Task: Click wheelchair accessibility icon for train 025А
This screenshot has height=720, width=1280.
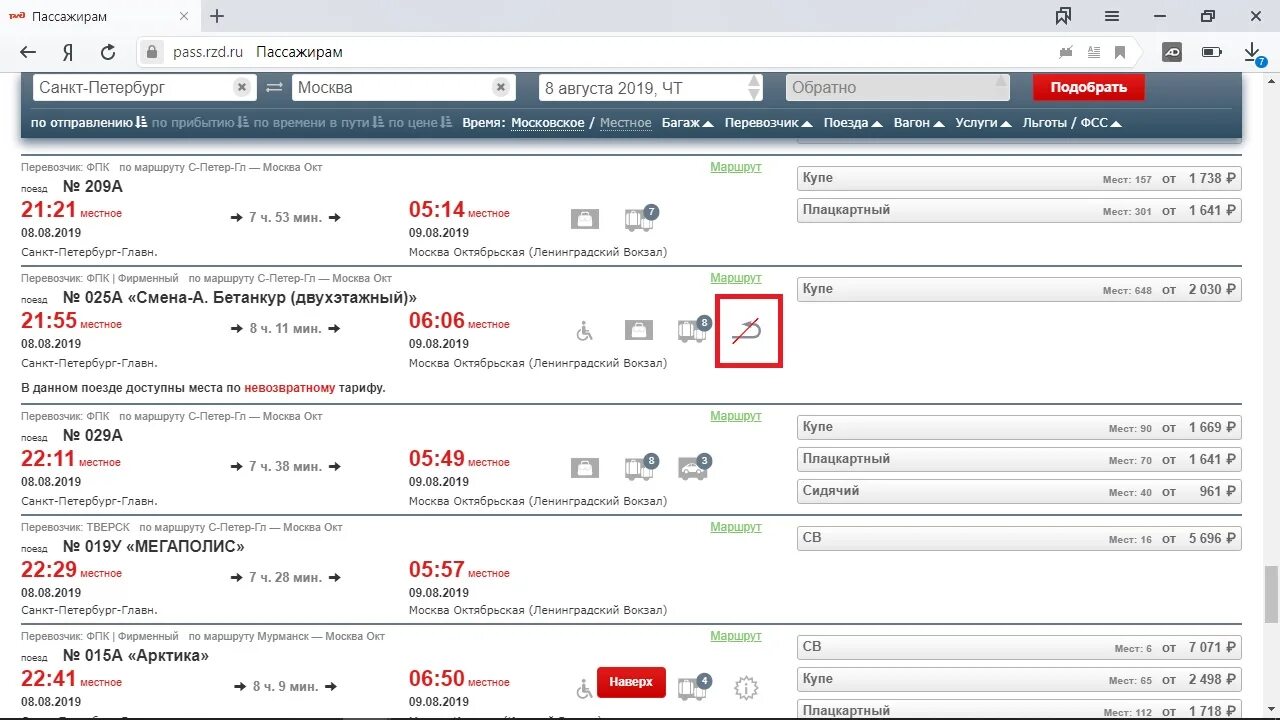Action: click(584, 329)
